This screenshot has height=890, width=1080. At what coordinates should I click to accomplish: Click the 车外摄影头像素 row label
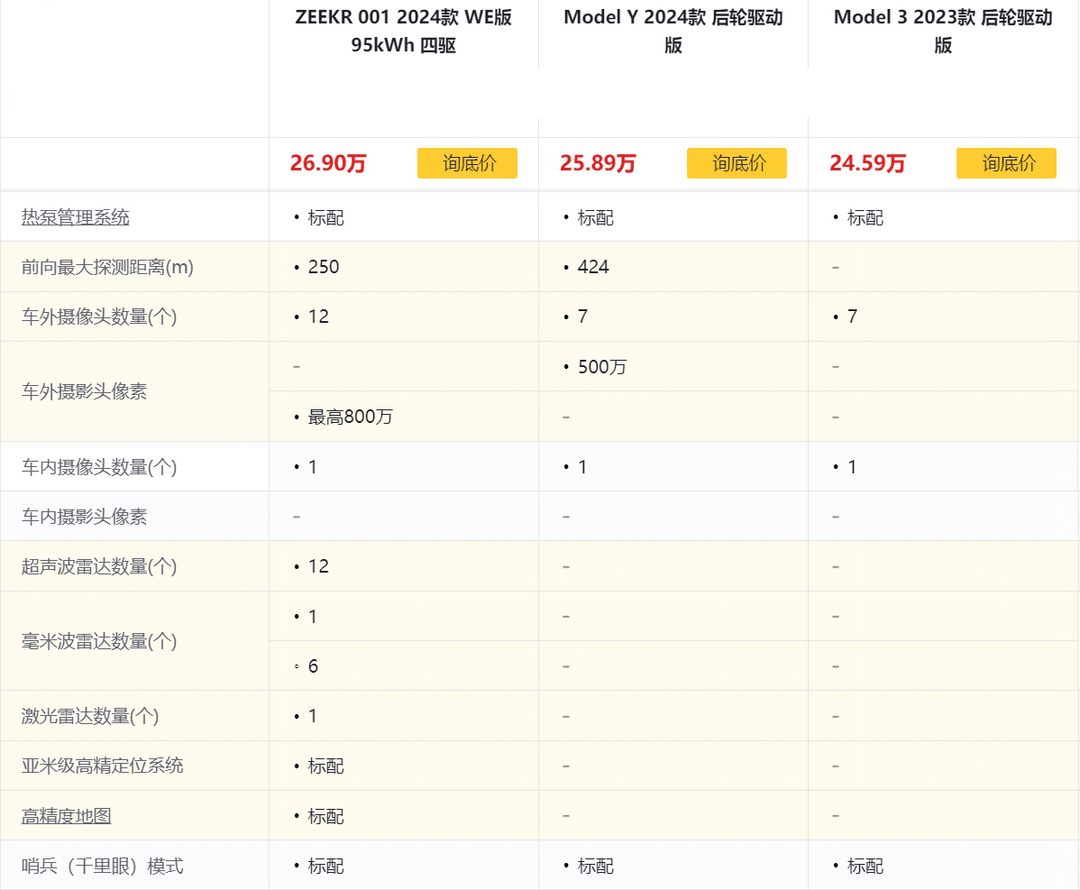coord(84,392)
